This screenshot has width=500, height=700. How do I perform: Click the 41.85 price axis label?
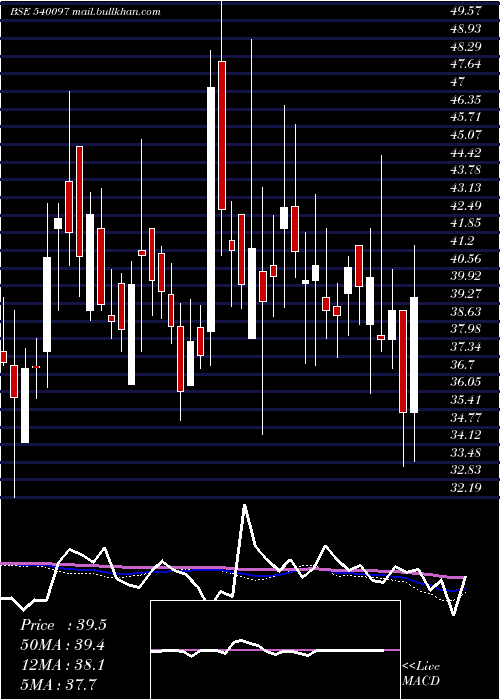click(465, 223)
